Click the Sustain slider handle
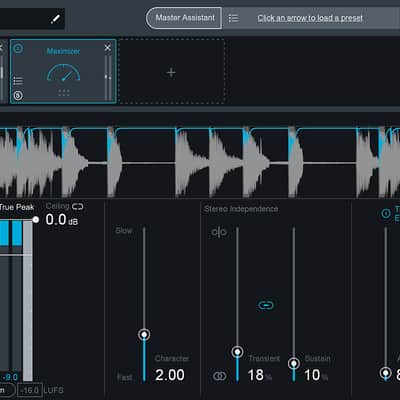400x400 pixels. pyautogui.click(x=294, y=363)
